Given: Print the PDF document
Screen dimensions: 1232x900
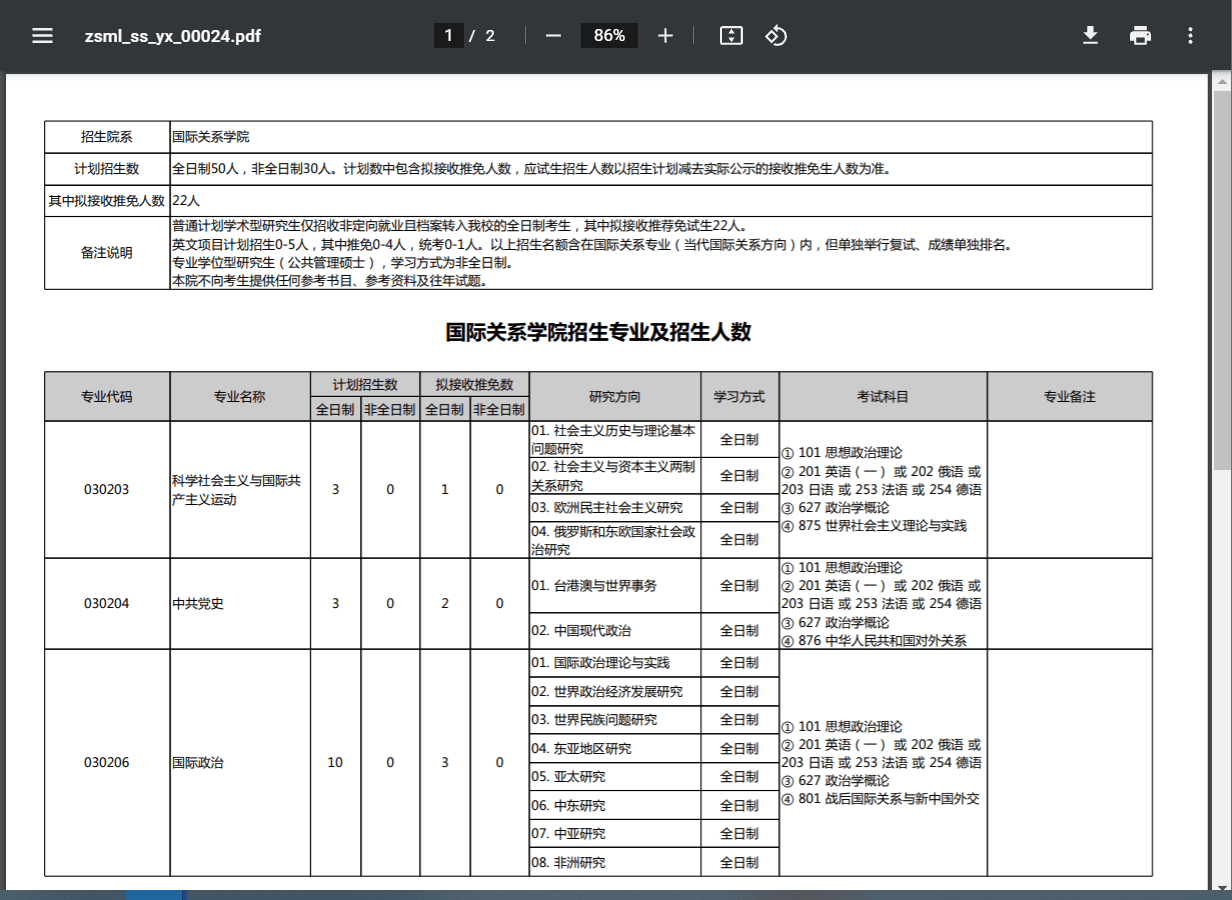Looking at the screenshot, I should pos(1140,36).
